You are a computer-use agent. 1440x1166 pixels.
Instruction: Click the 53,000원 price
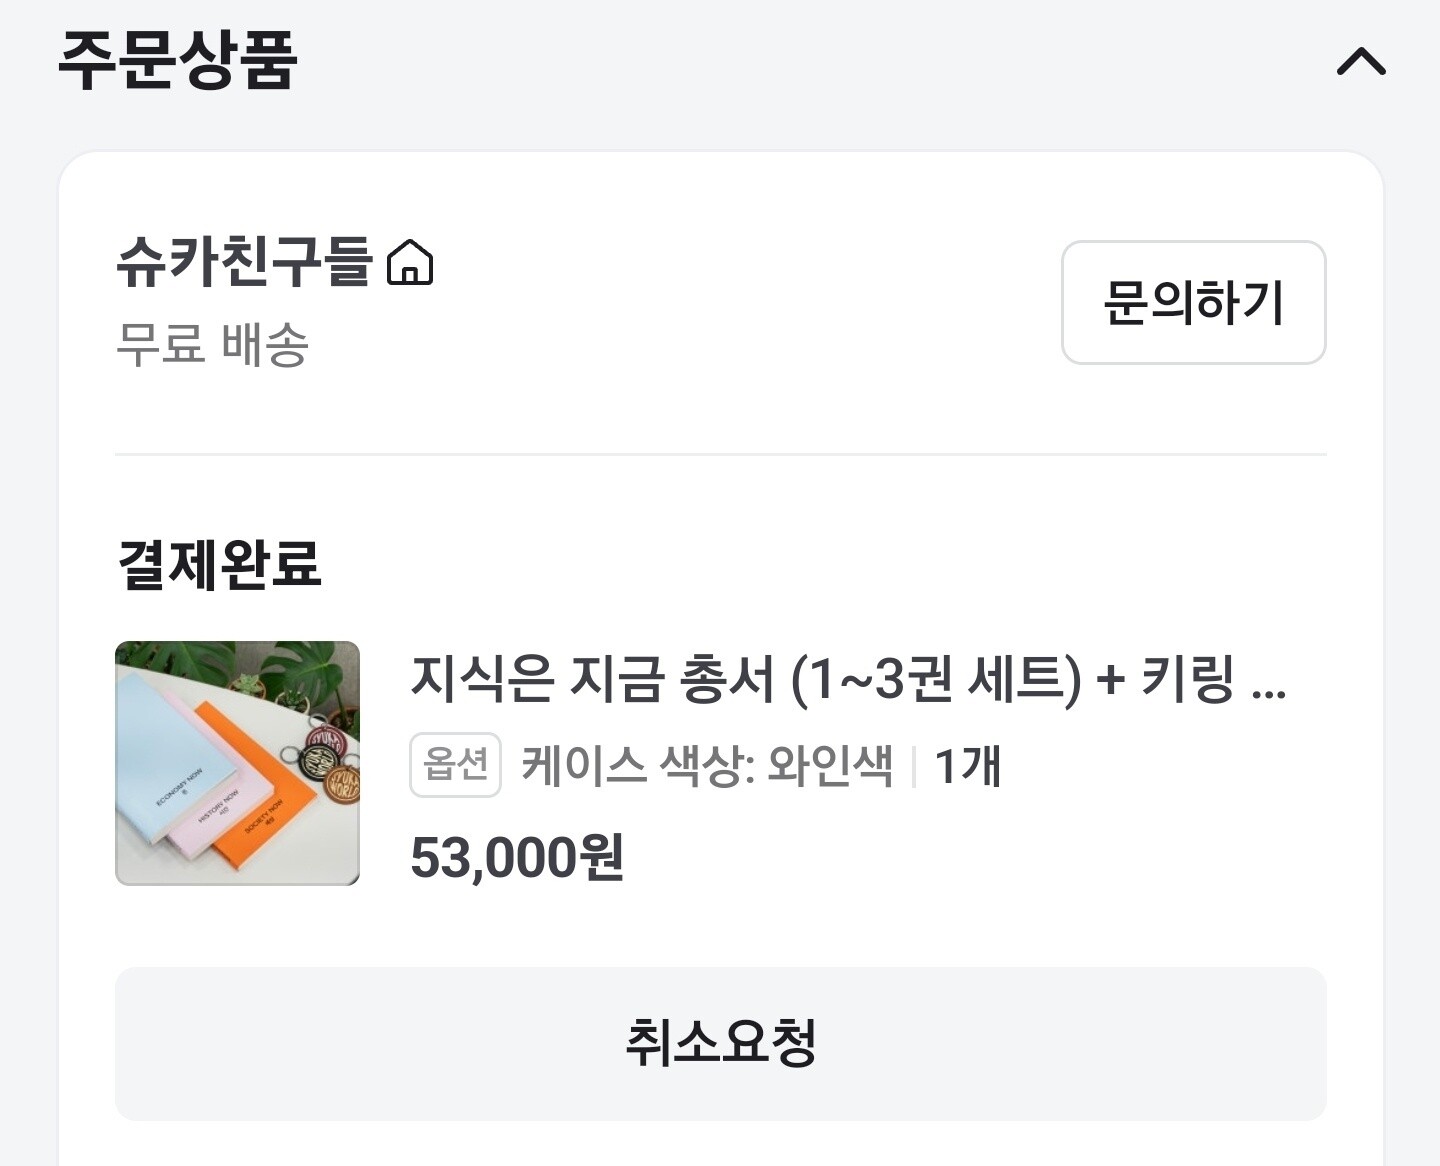click(517, 857)
